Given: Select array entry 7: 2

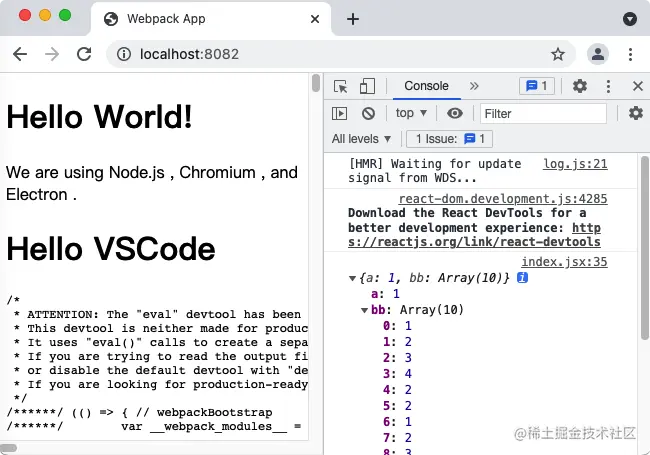Looking at the screenshot, I should (x=397, y=437).
